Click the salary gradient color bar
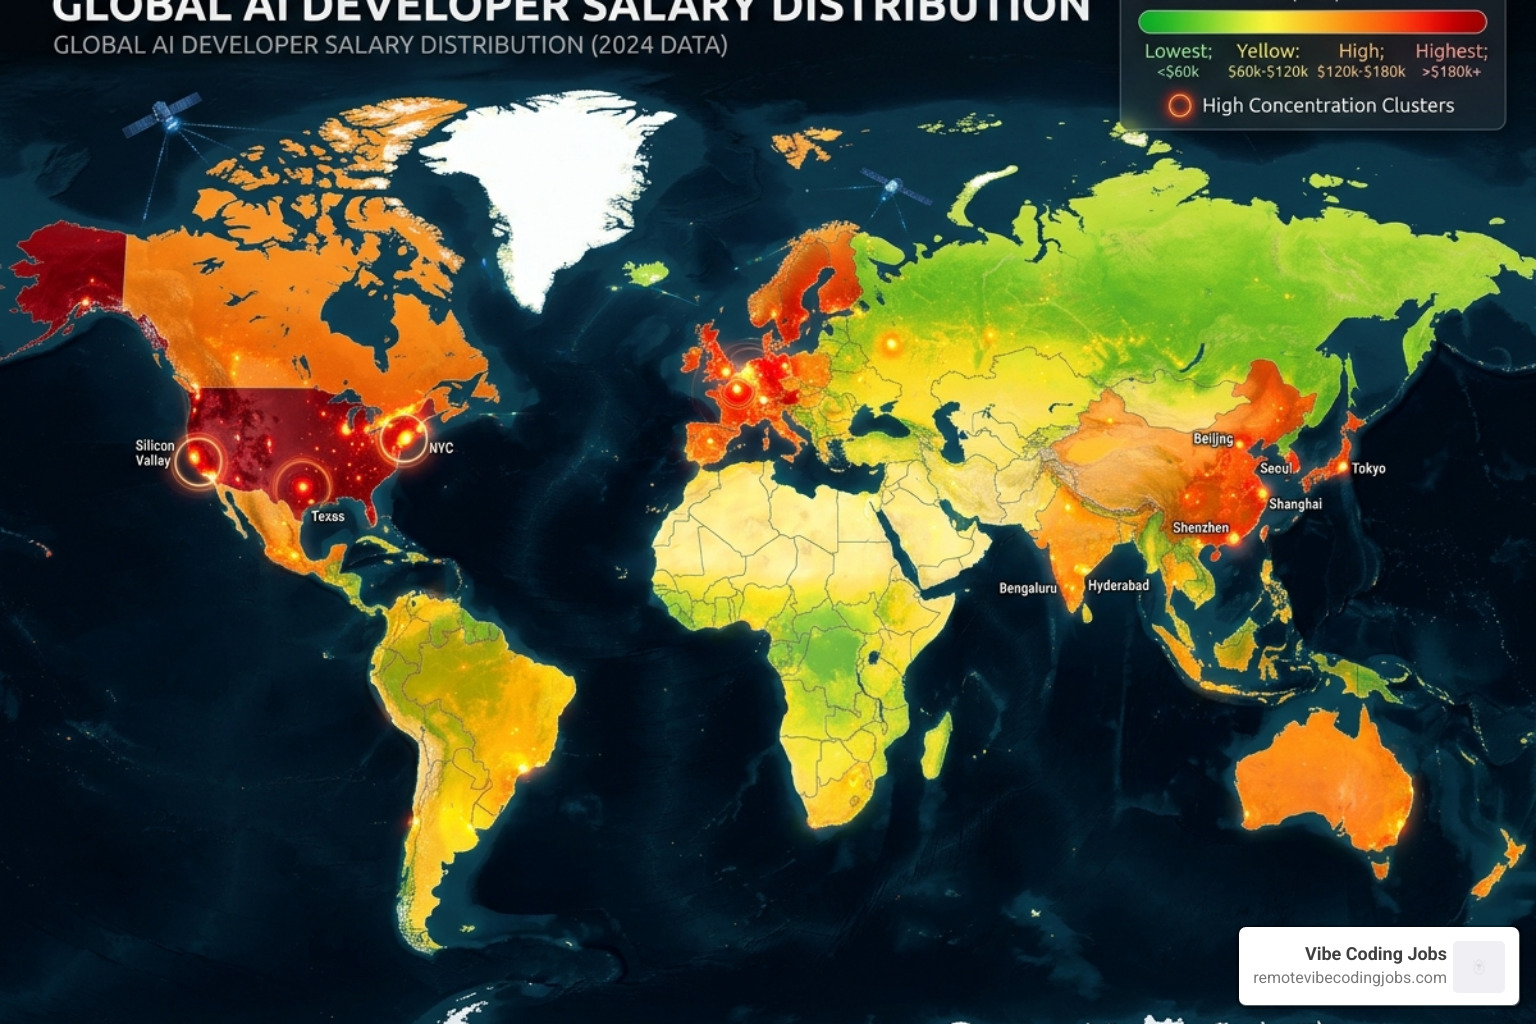Screen dimensions: 1536x1024 [1313, 21]
